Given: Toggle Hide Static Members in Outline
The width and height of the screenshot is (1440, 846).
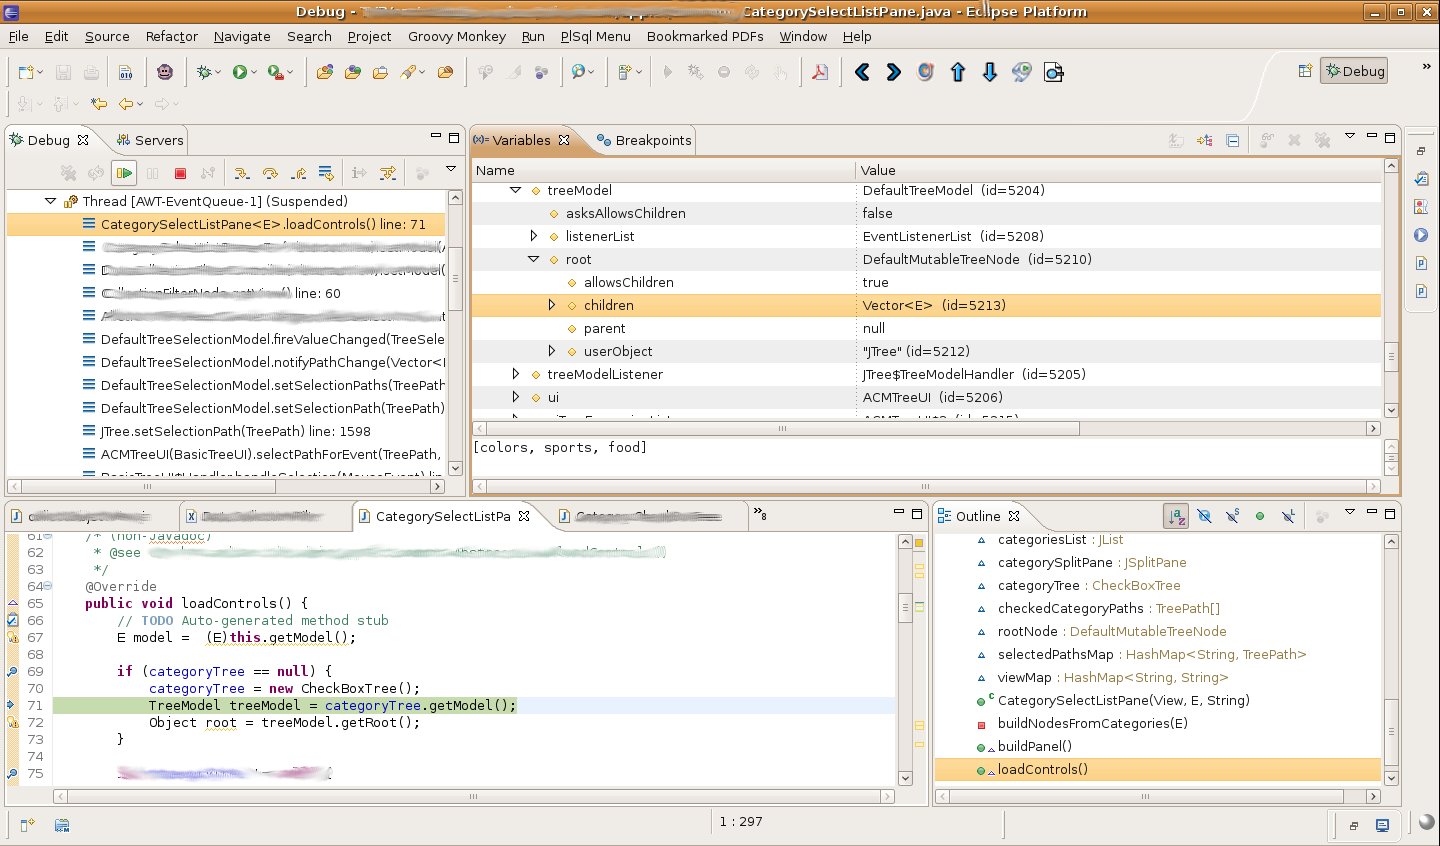Looking at the screenshot, I should tap(1232, 516).
